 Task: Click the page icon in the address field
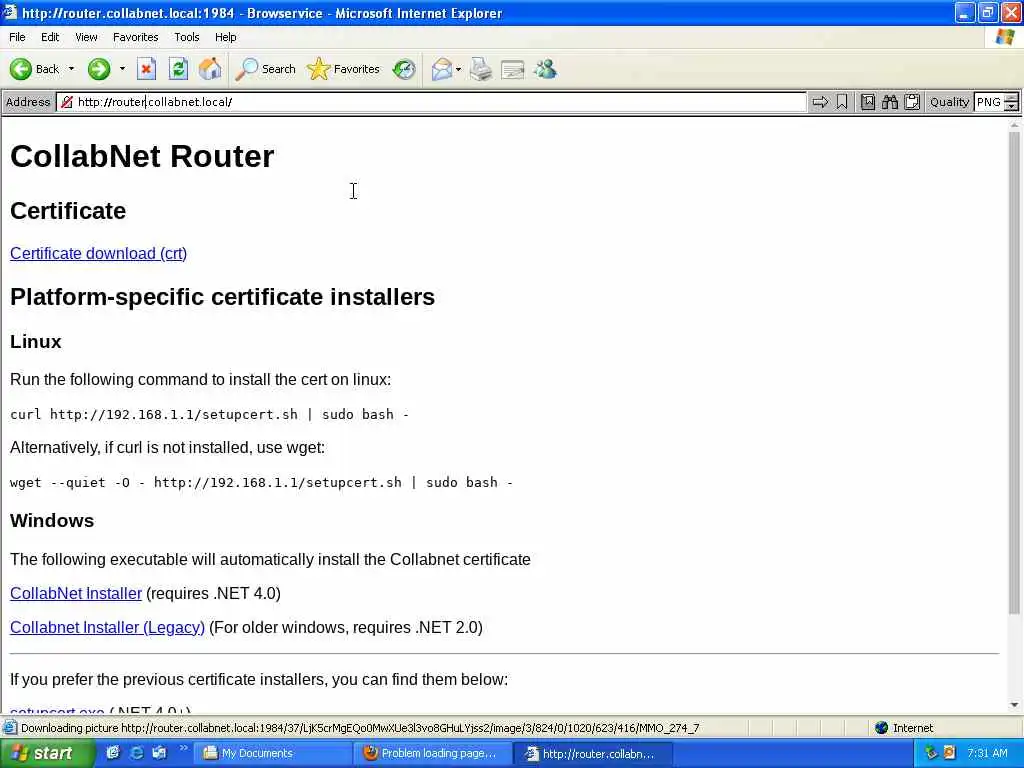[67, 102]
